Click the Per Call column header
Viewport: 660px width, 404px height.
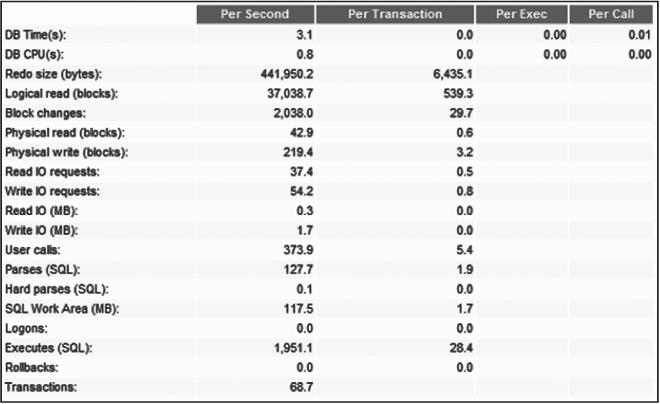click(609, 14)
